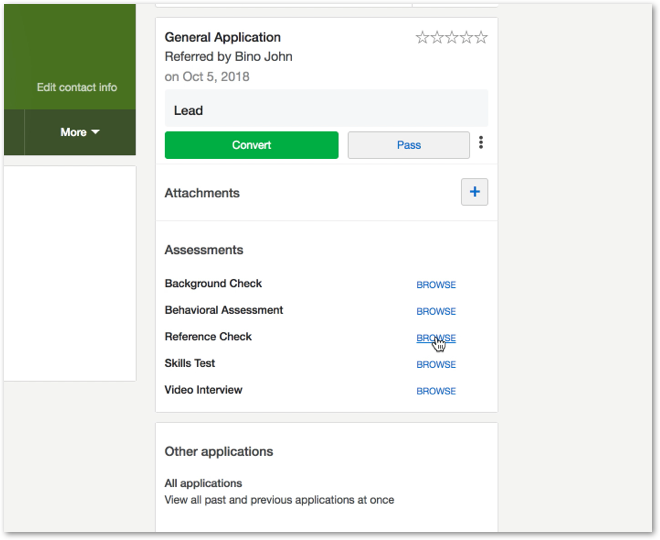View All applications

click(203, 483)
